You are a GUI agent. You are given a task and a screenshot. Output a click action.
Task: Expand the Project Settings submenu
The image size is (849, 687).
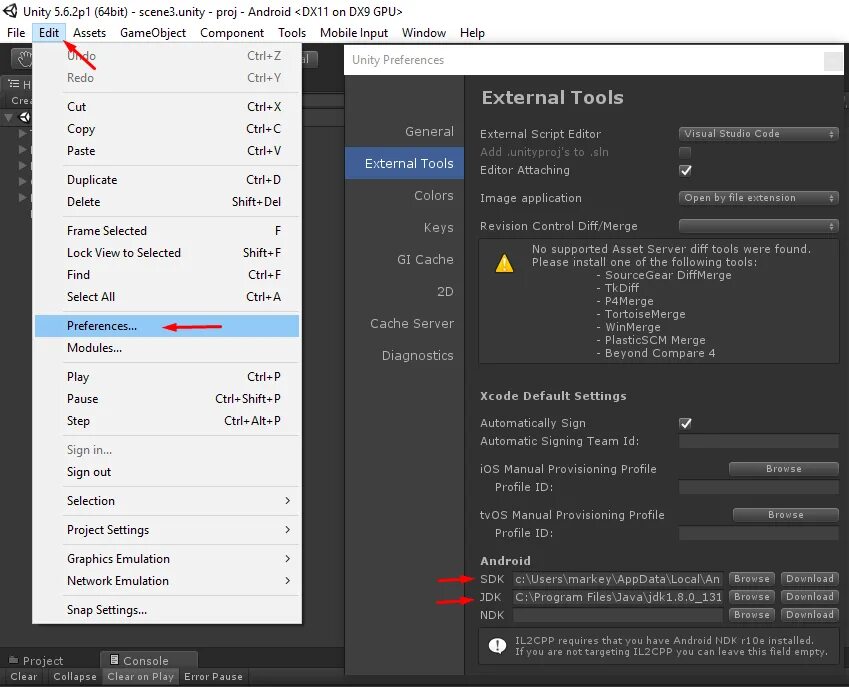coord(167,530)
